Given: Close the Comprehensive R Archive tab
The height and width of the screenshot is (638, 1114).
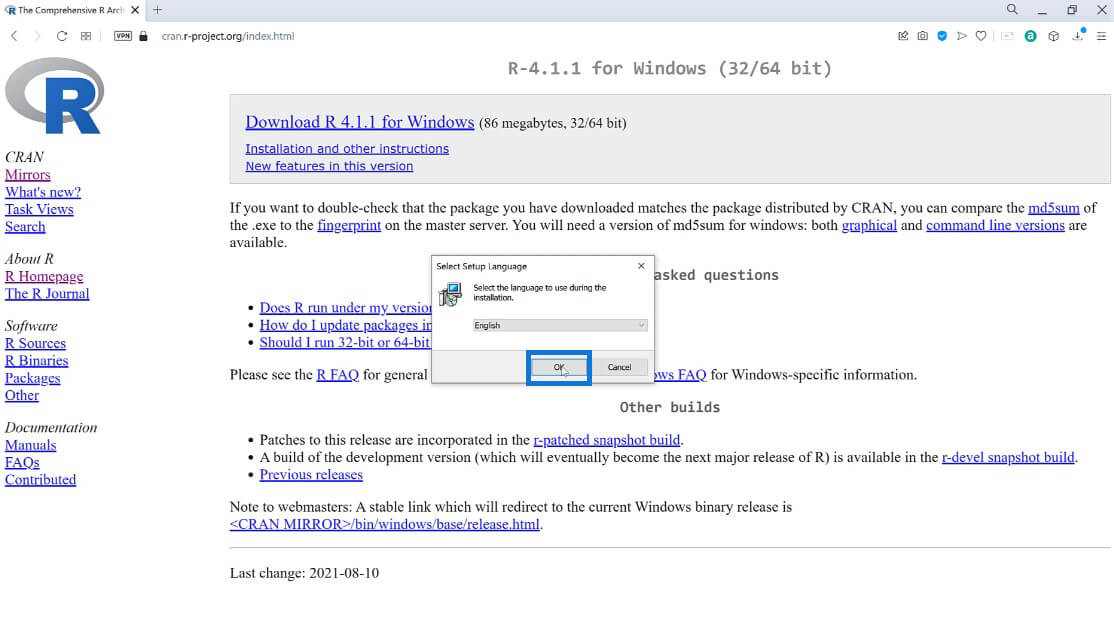Looking at the screenshot, I should pyautogui.click(x=135, y=10).
